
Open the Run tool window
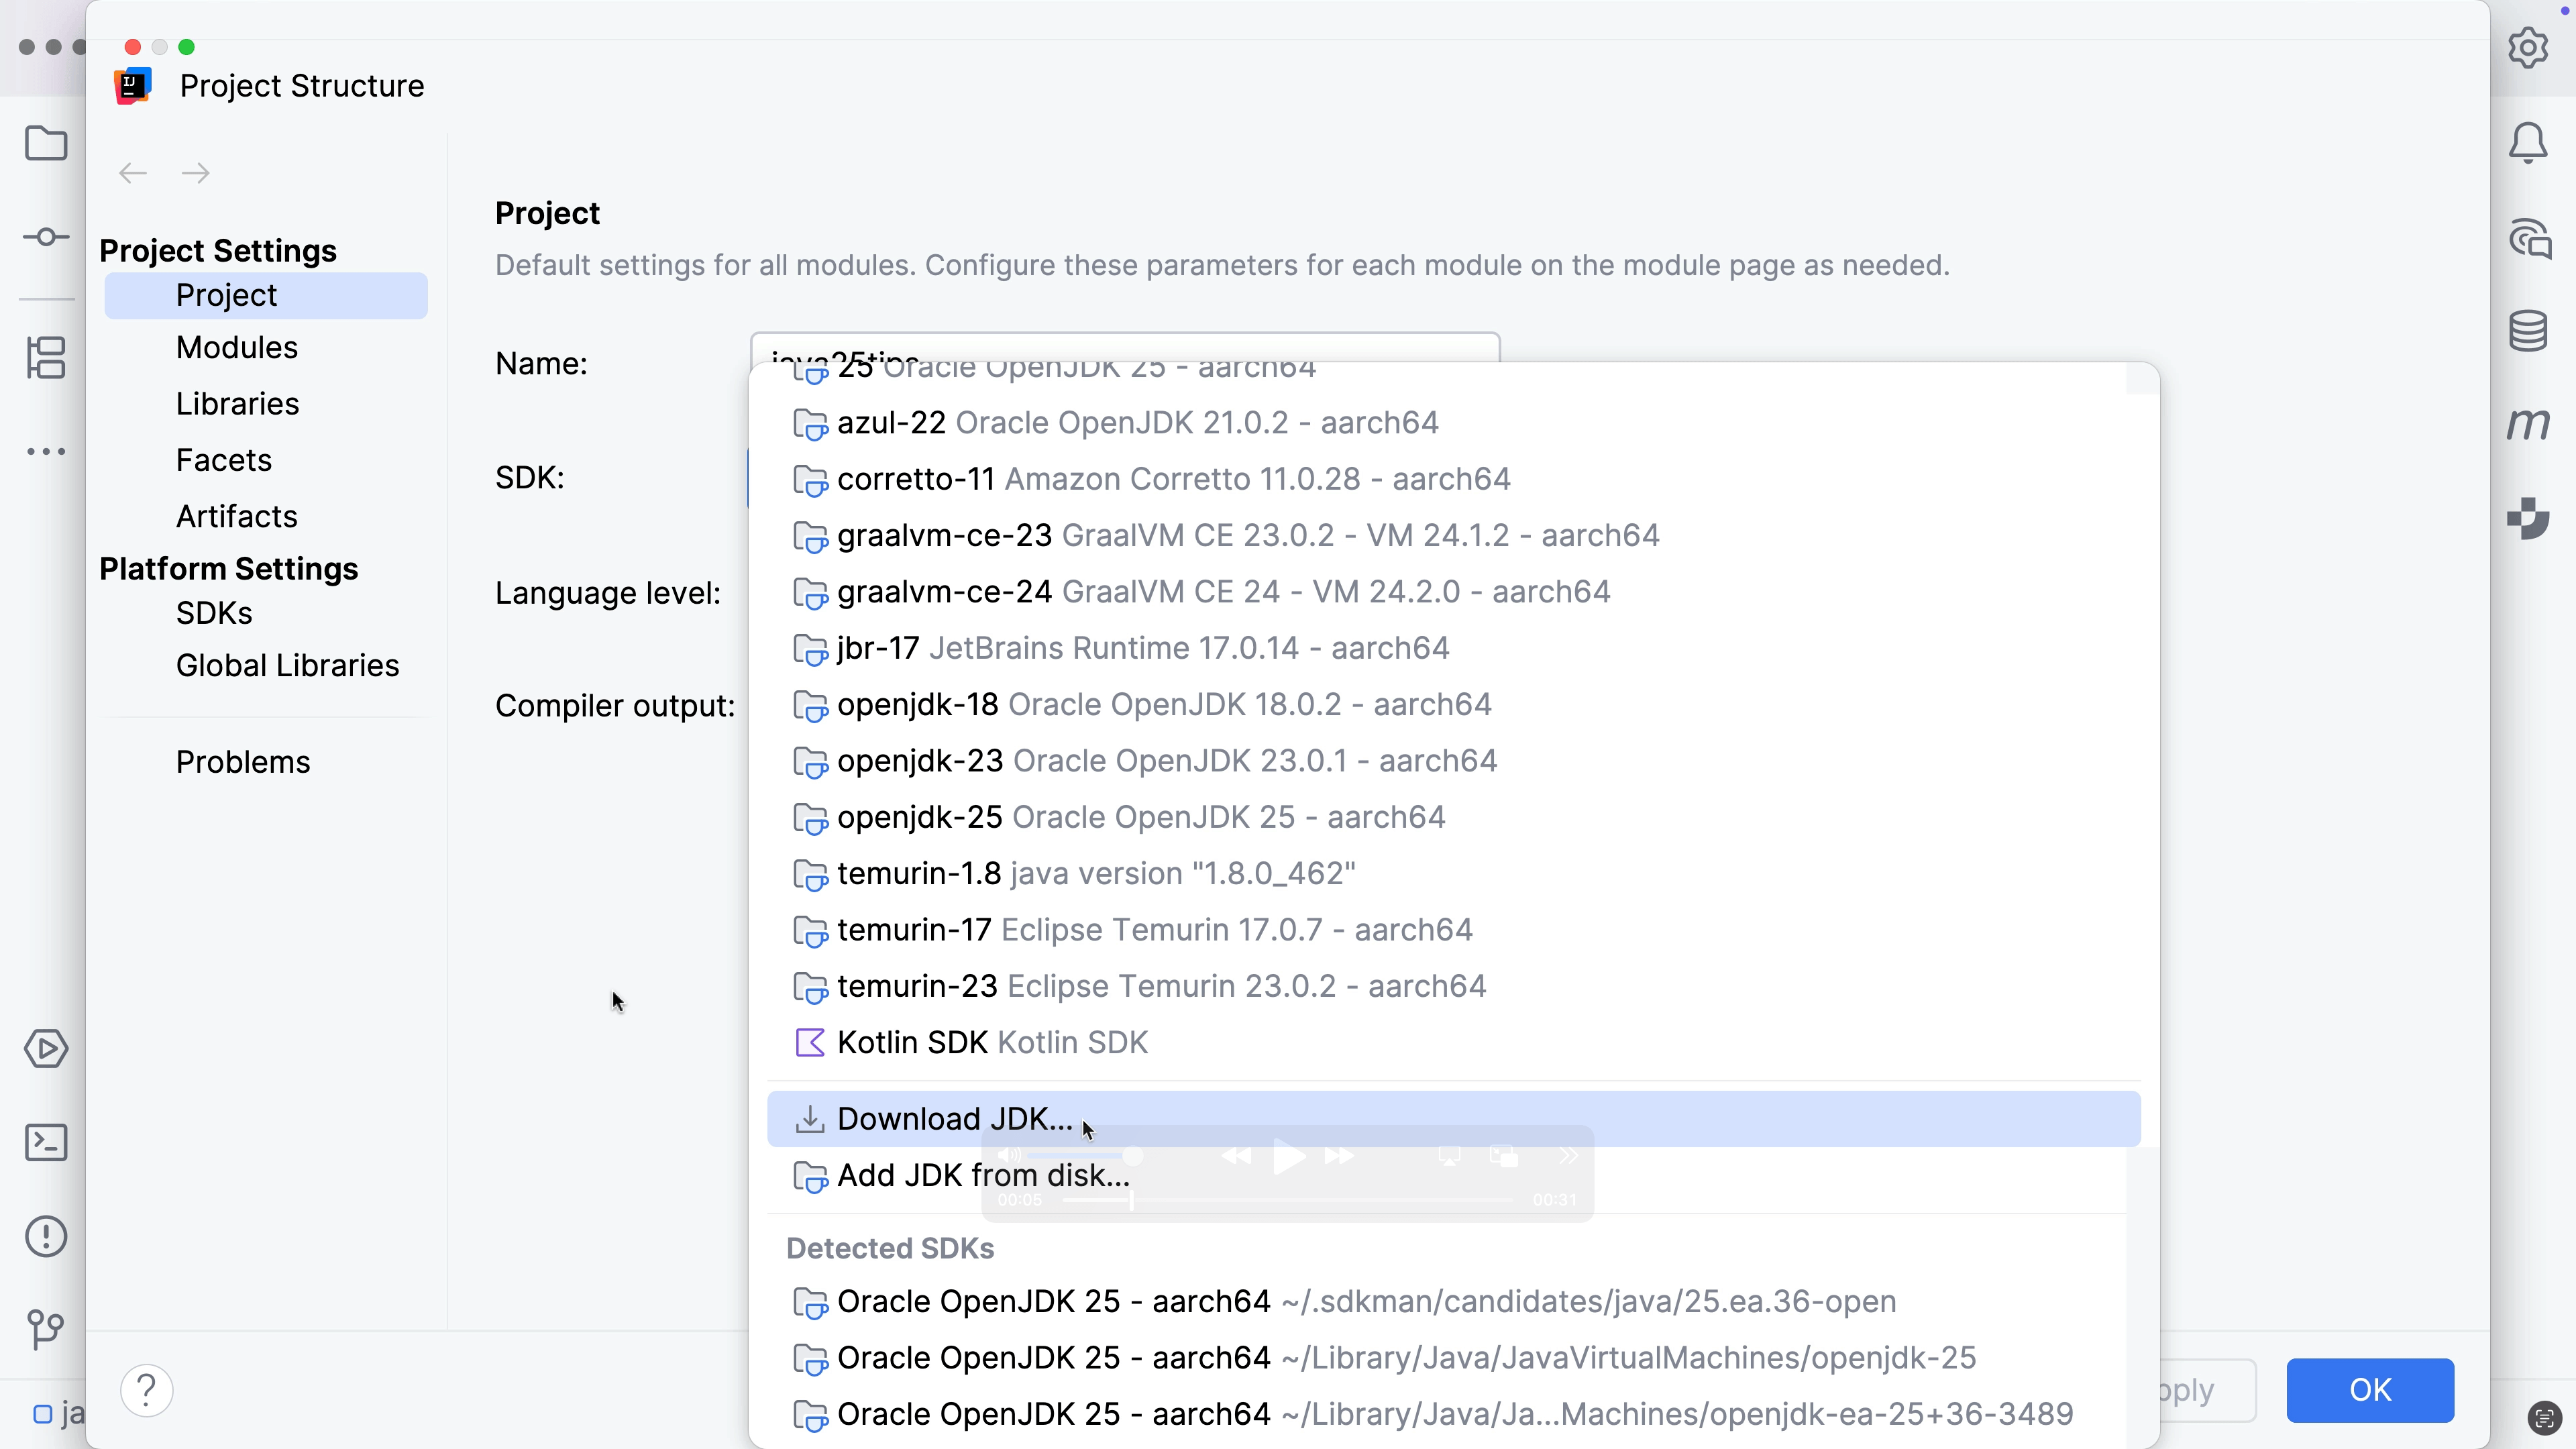[x=45, y=1049]
